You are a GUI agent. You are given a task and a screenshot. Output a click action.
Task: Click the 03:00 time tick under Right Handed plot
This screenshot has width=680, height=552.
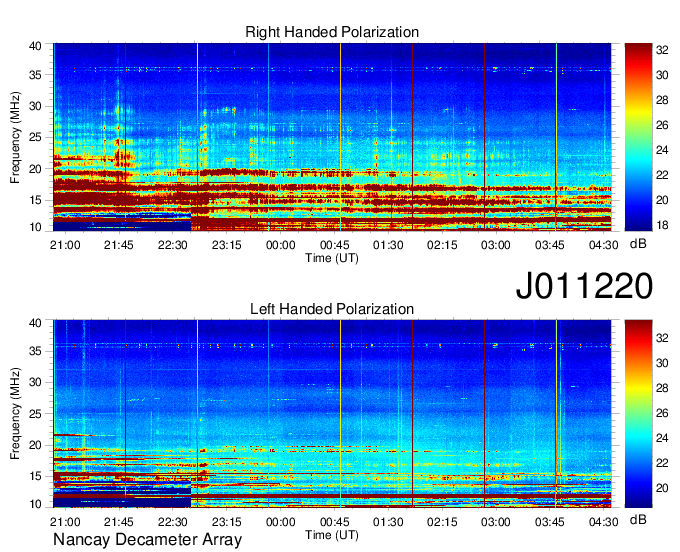(x=496, y=245)
